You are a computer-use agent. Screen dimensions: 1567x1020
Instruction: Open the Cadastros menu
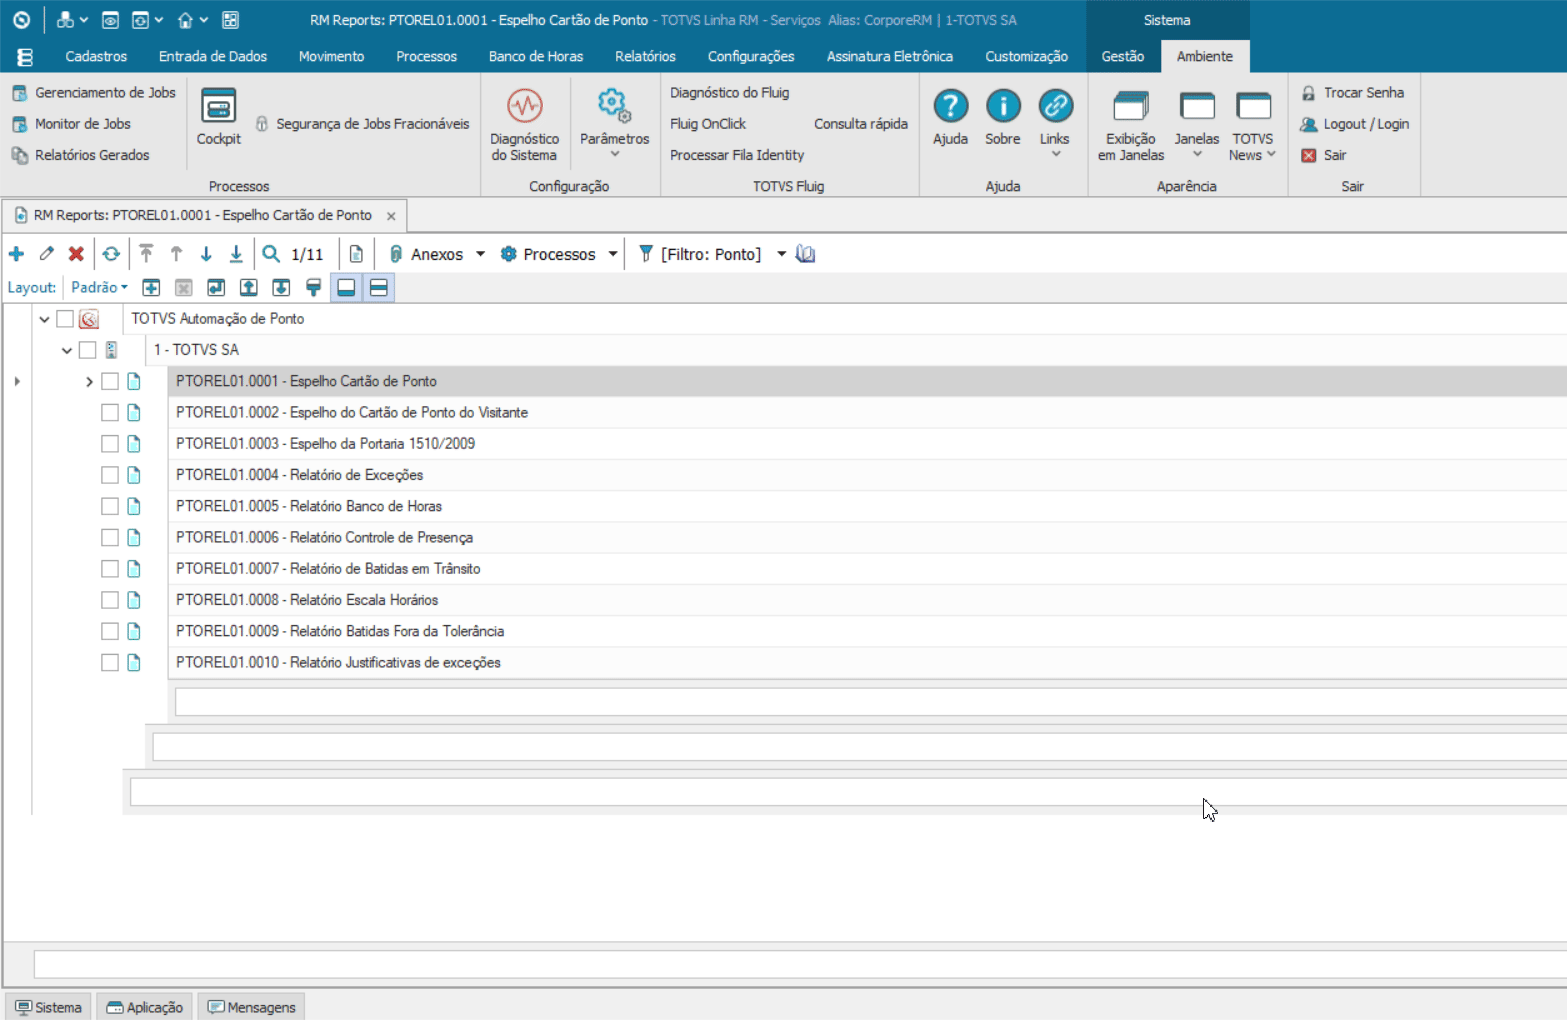(x=96, y=56)
